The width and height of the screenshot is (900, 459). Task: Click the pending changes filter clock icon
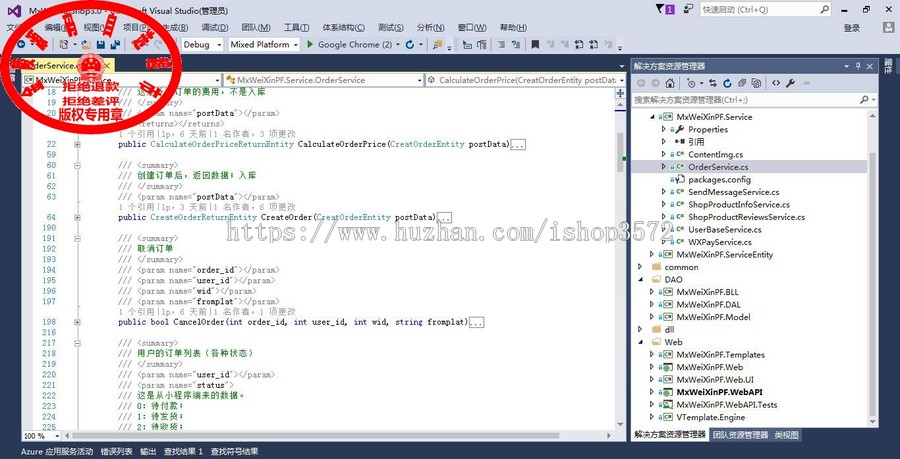click(x=690, y=83)
